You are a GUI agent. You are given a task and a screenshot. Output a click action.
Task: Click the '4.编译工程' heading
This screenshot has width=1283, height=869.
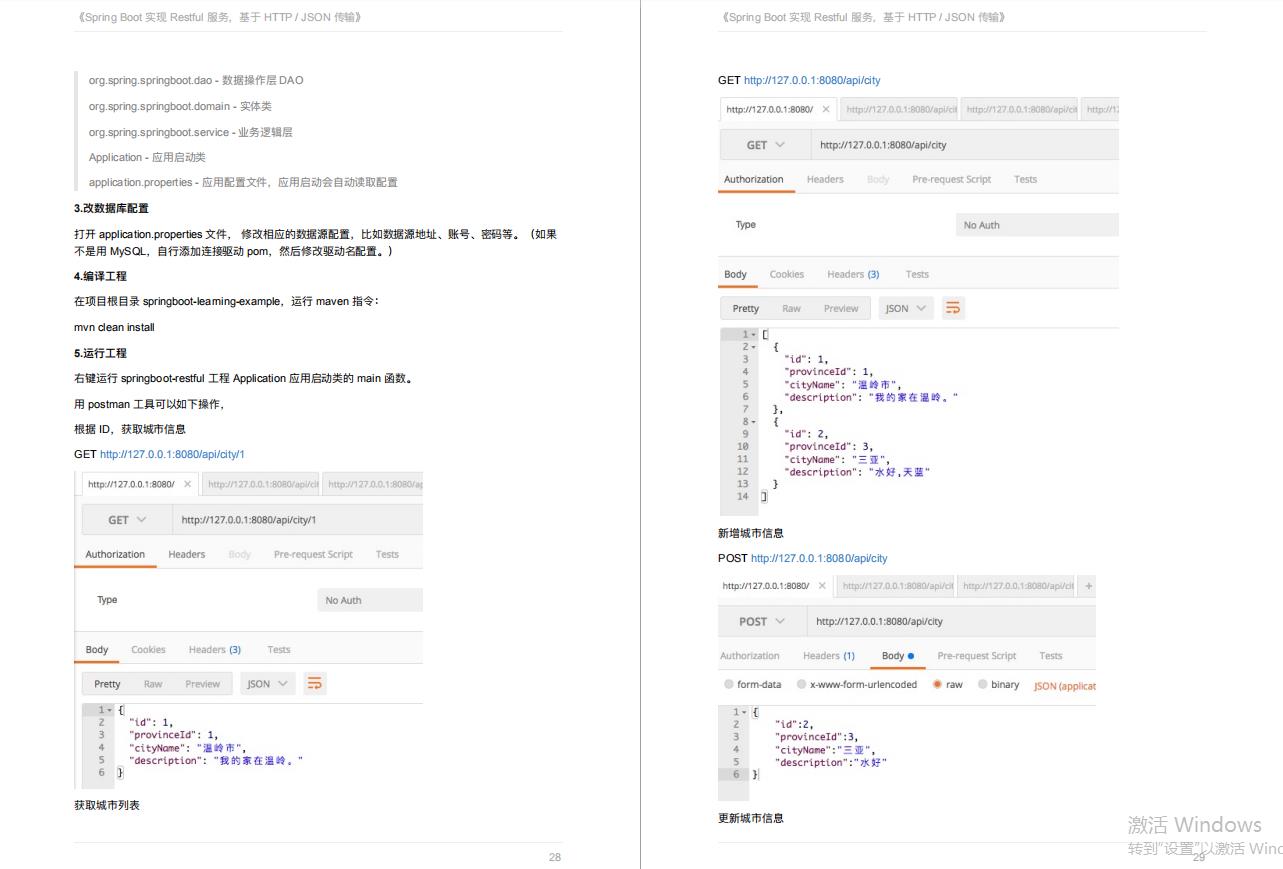point(100,276)
